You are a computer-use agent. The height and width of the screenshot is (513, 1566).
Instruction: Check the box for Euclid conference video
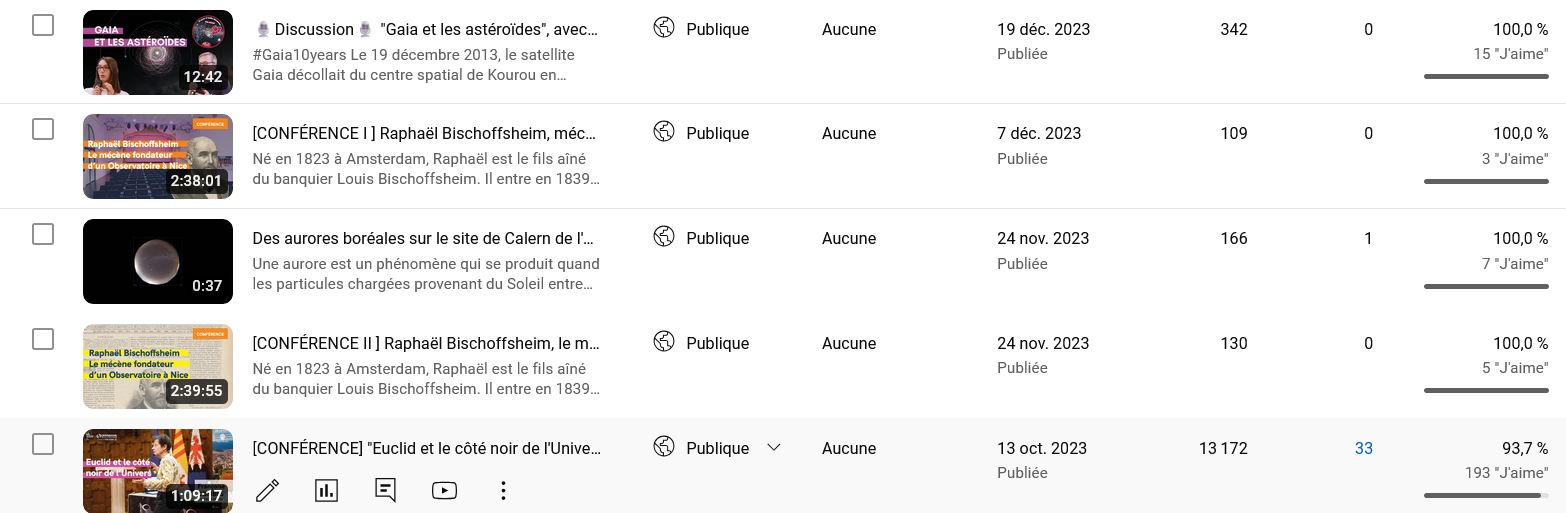(43, 444)
